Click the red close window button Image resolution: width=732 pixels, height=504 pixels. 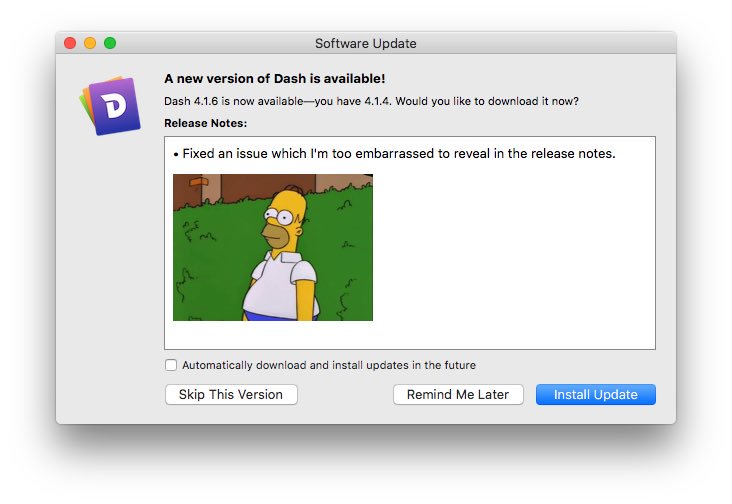70,43
